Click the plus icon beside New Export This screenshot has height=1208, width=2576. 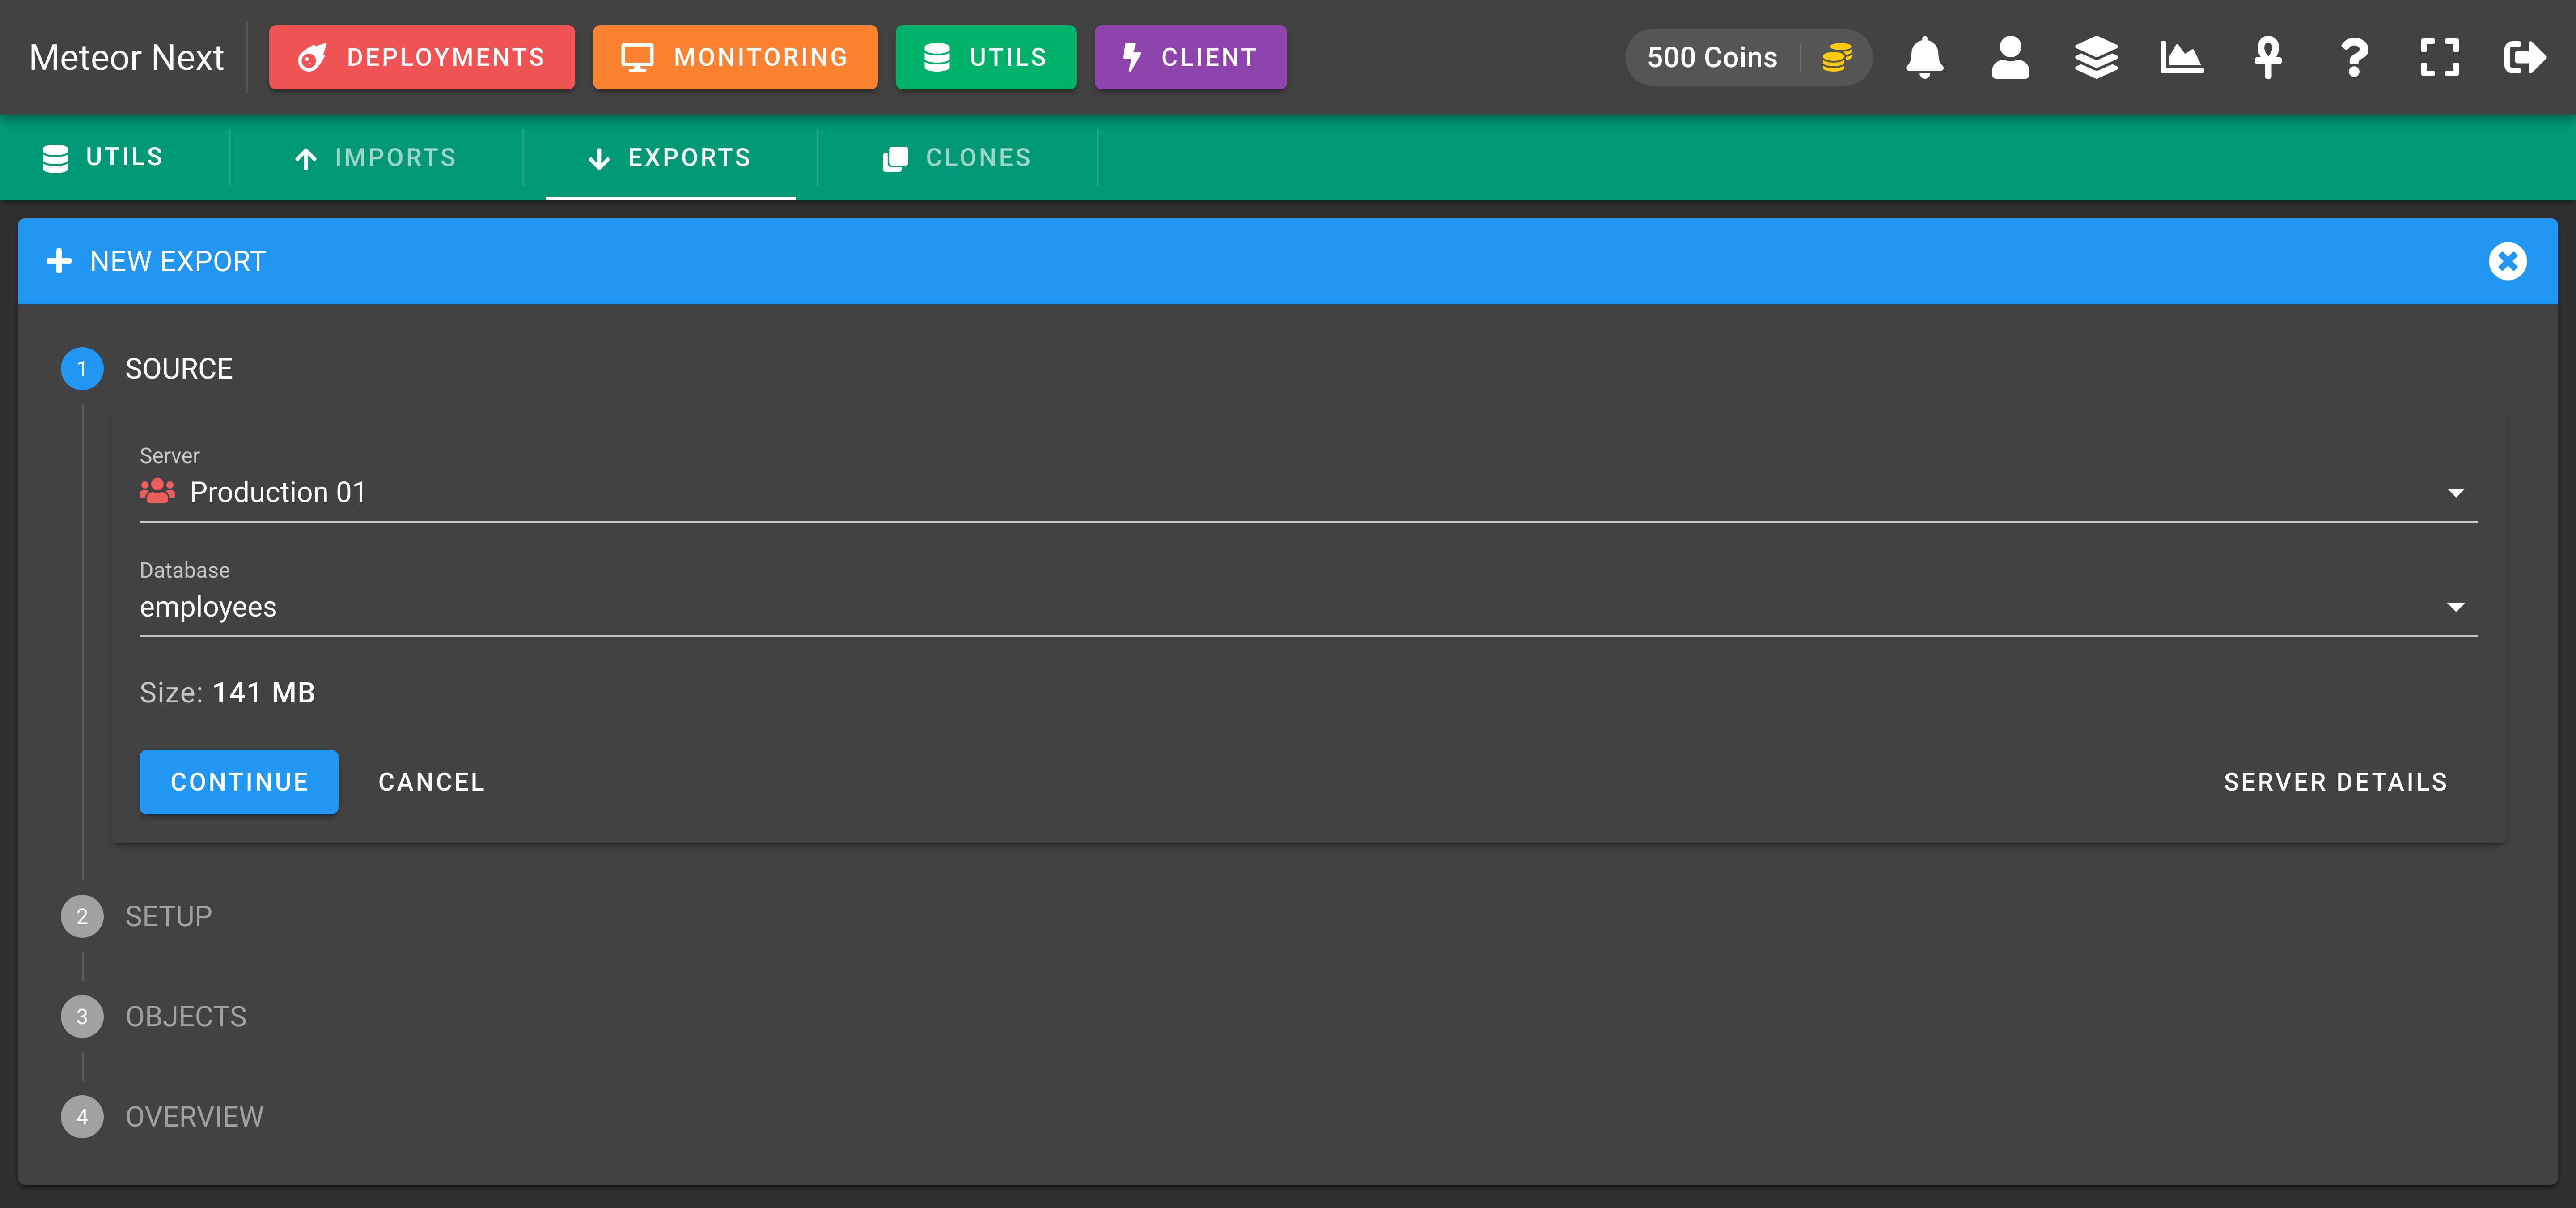coord(59,261)
